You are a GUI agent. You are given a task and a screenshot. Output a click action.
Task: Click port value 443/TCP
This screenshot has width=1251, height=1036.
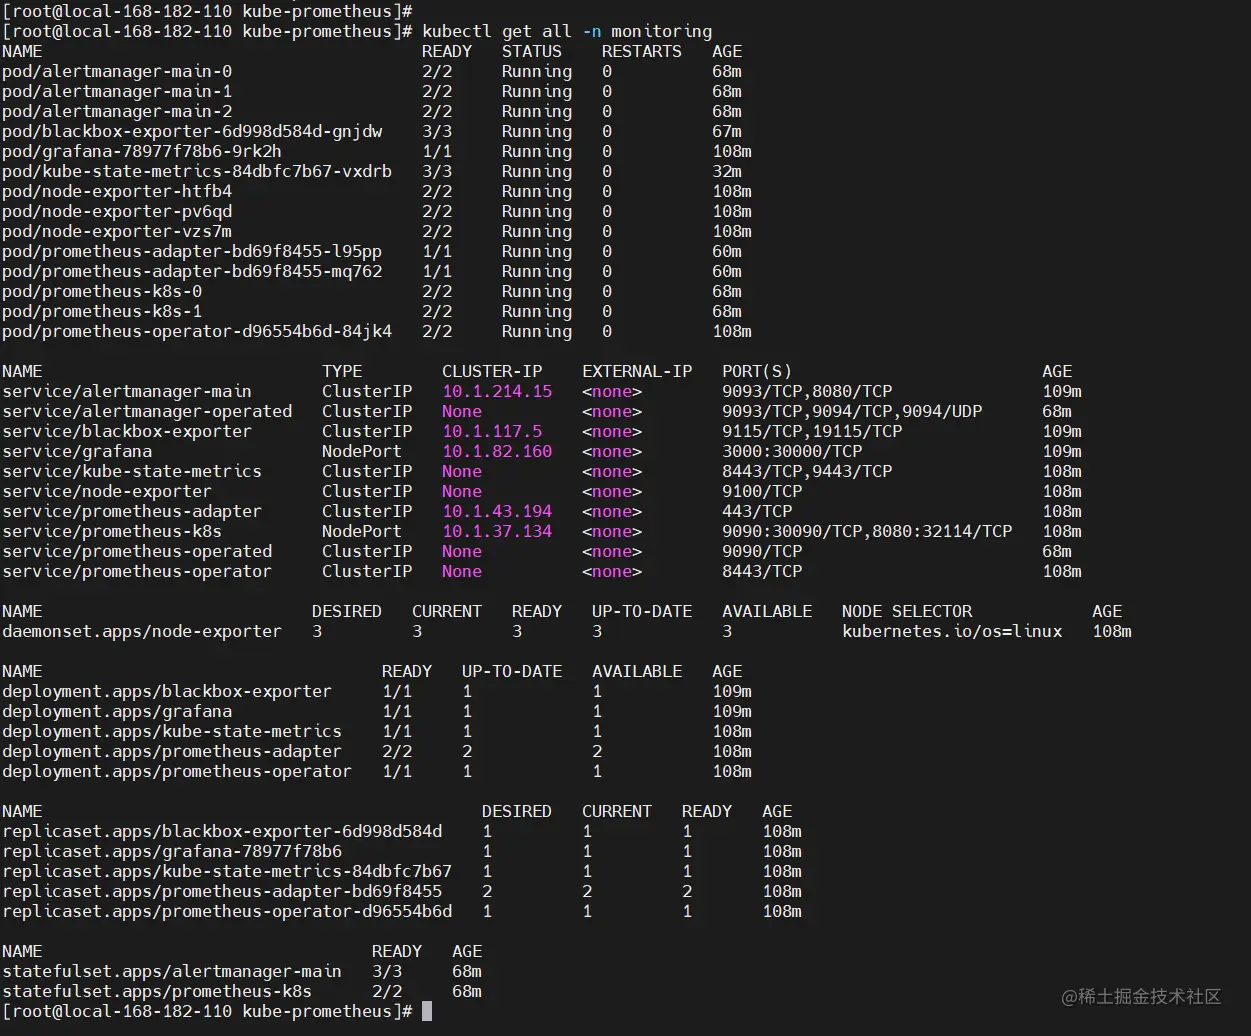[x=757, y=512]
